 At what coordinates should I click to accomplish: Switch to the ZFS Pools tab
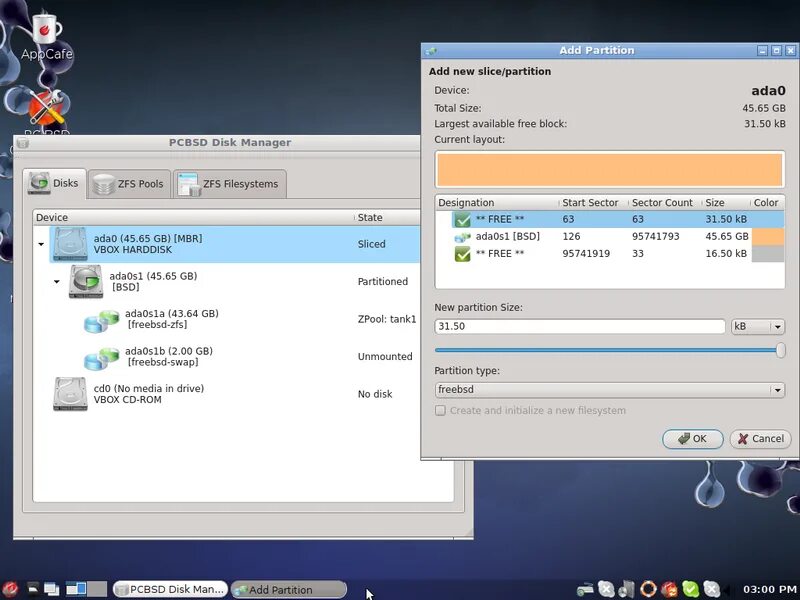click(129, 184)
